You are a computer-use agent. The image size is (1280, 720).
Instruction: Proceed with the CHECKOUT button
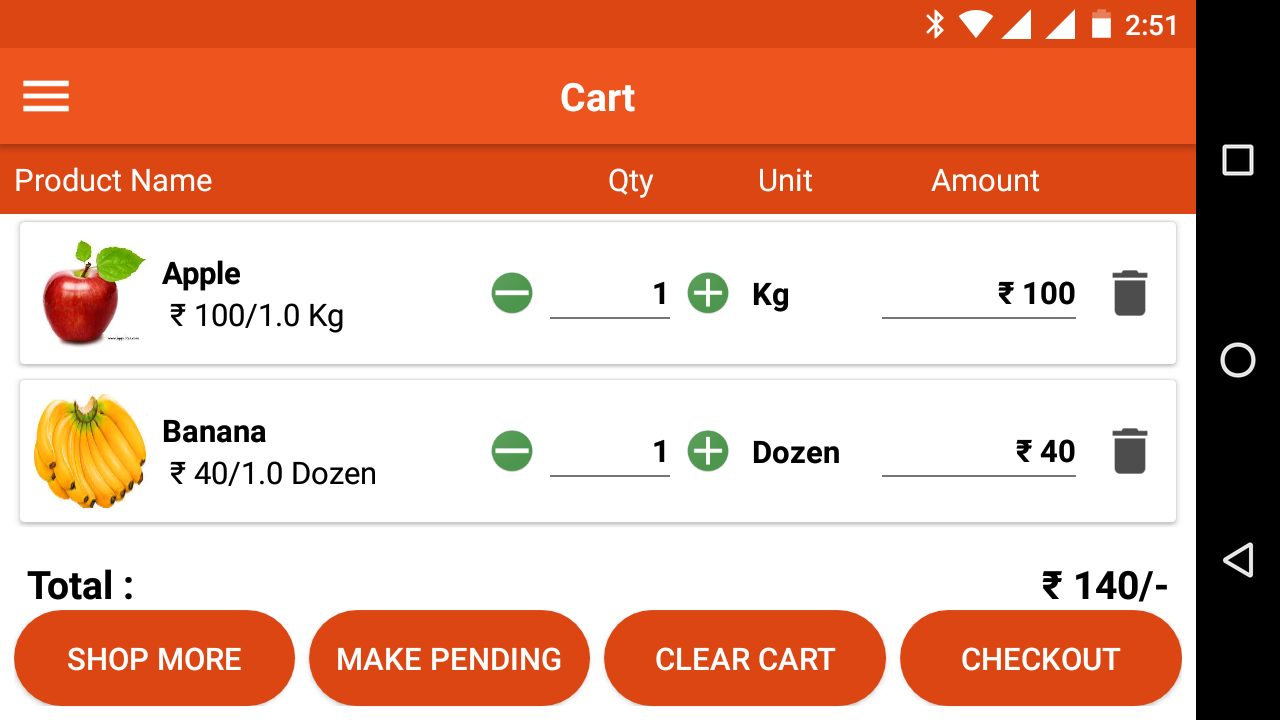pos(1041,659)
